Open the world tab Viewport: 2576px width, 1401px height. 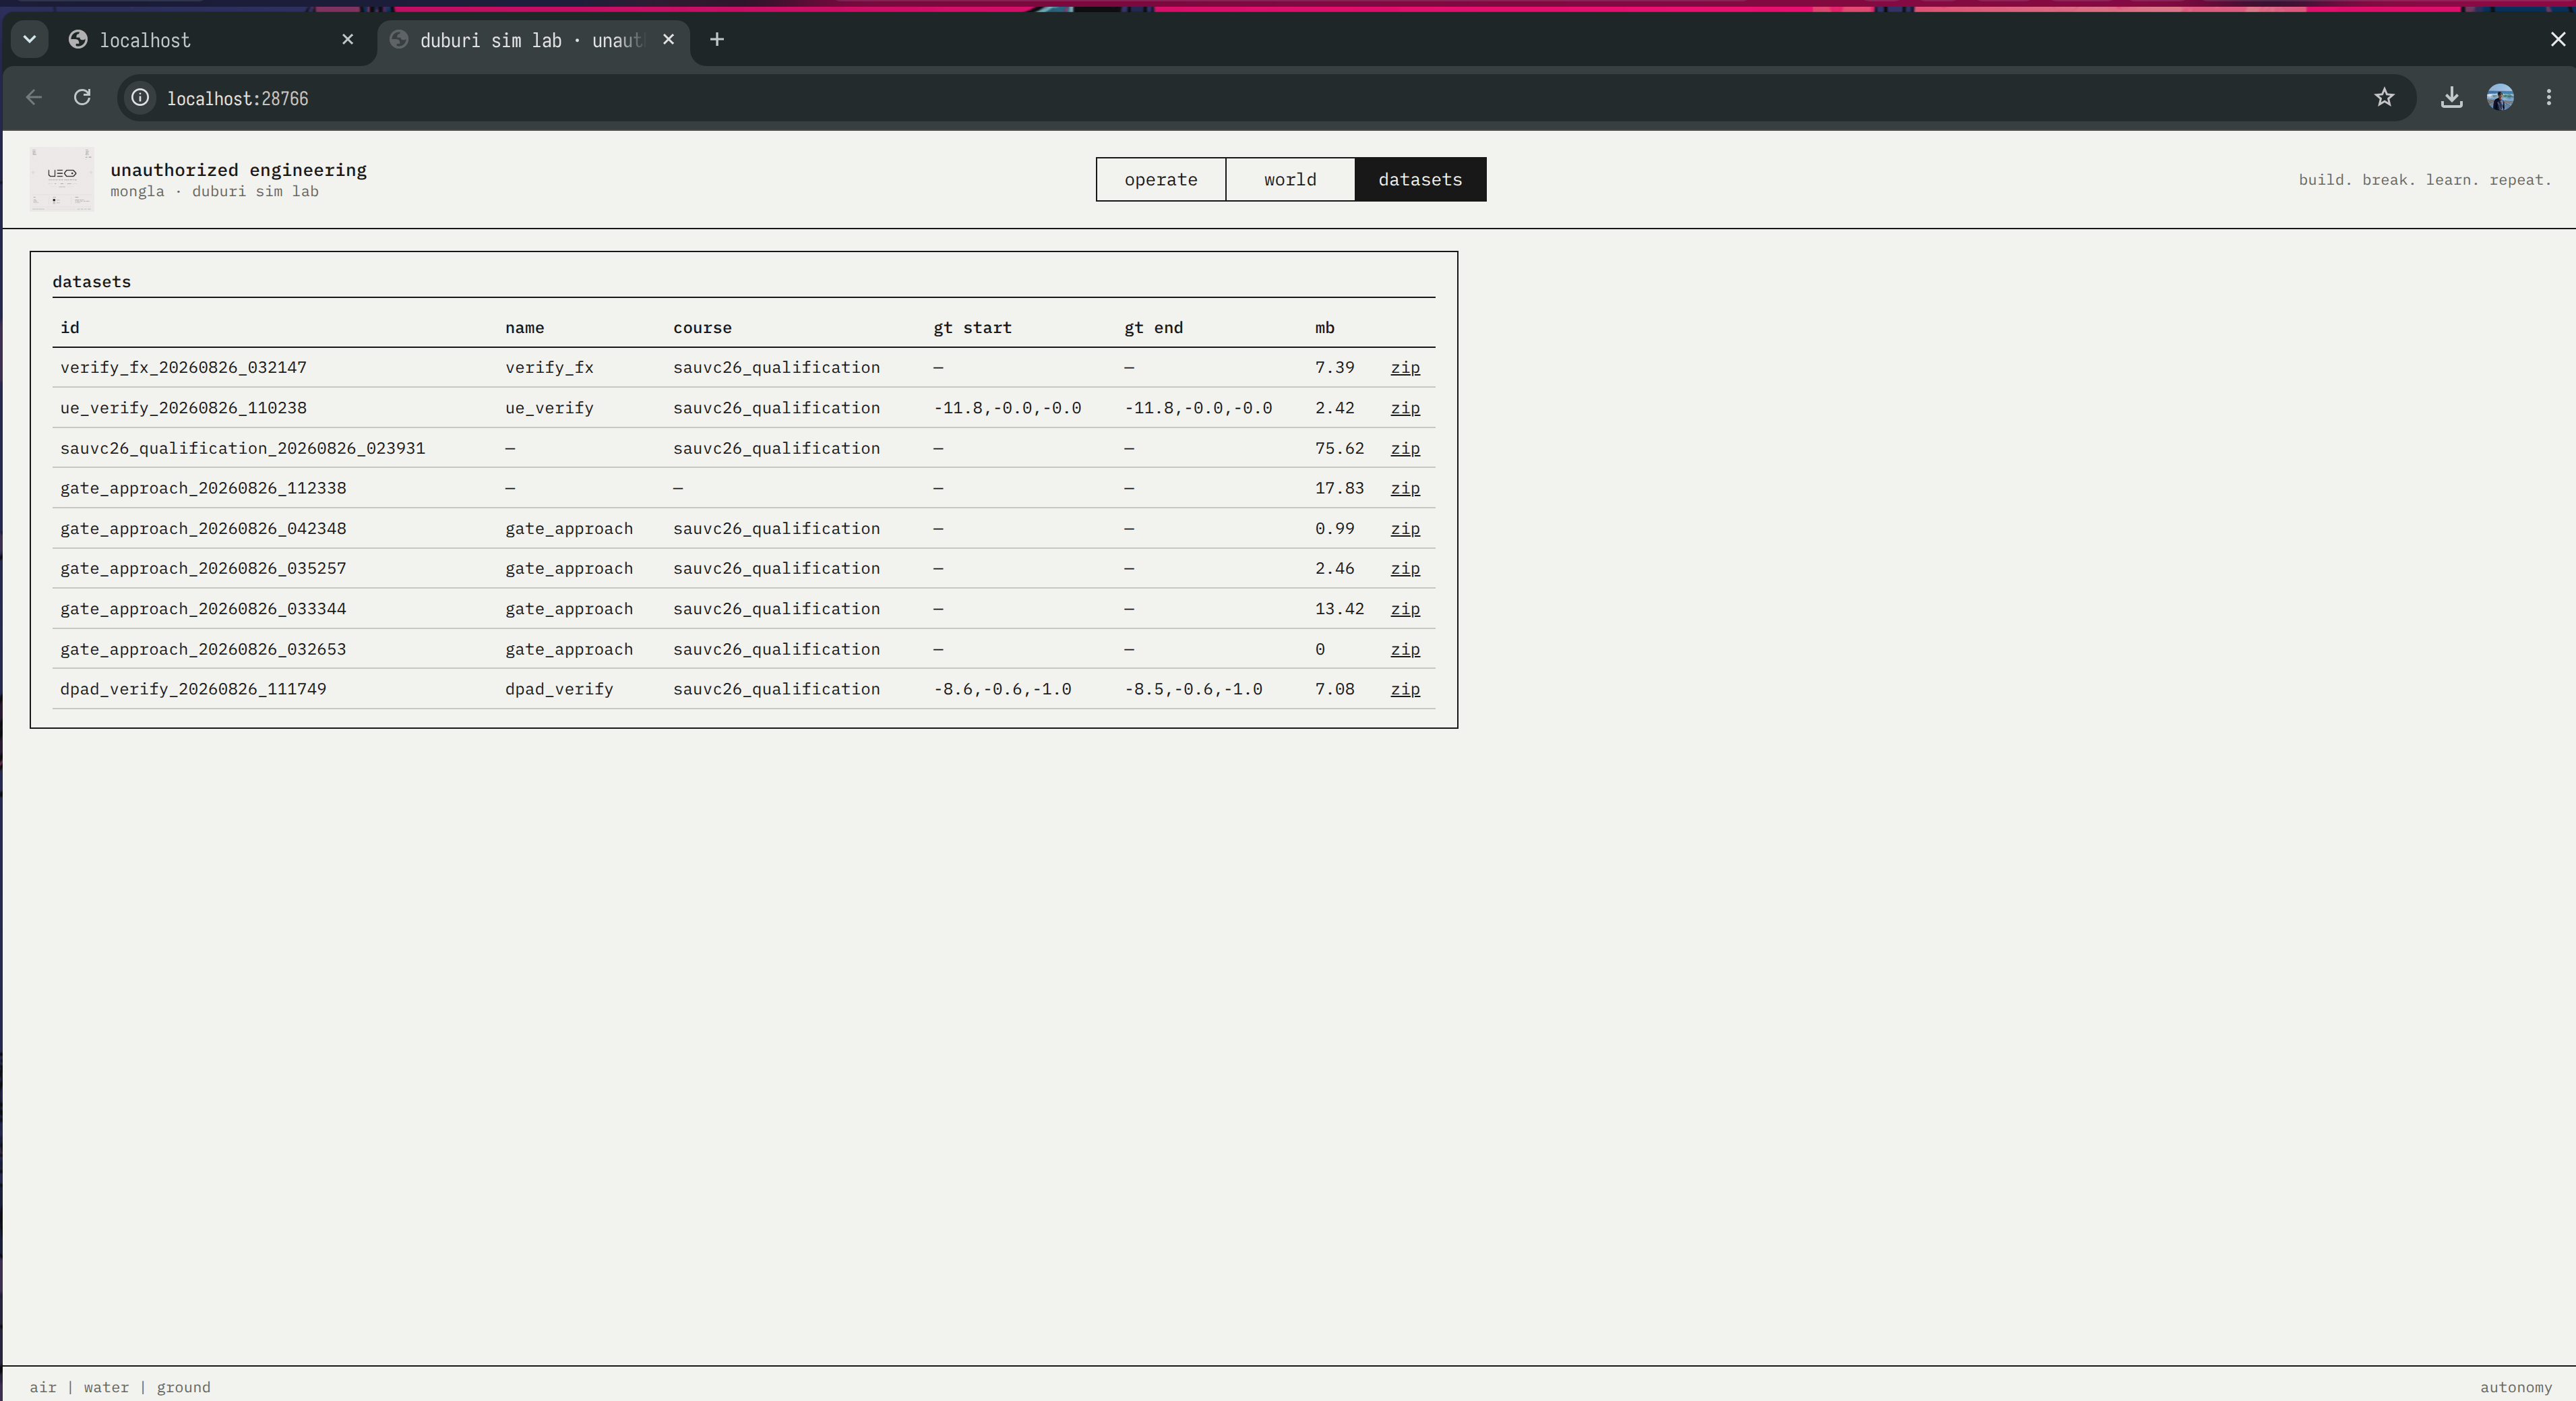click(1290, 180)
